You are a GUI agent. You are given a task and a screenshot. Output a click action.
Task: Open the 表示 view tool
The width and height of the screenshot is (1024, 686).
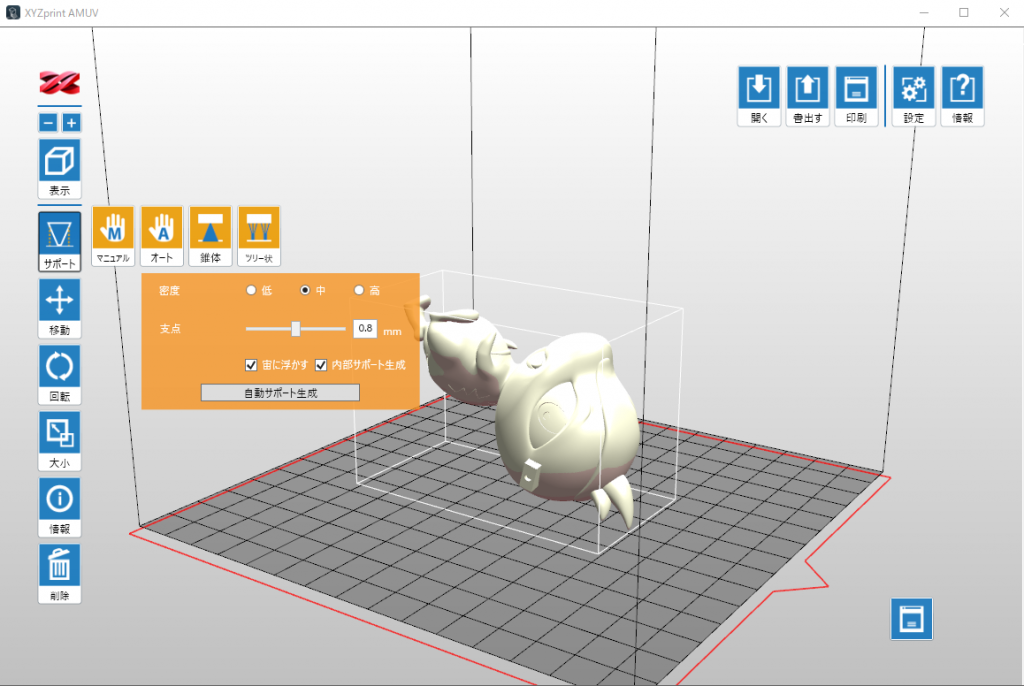[59, 169]
